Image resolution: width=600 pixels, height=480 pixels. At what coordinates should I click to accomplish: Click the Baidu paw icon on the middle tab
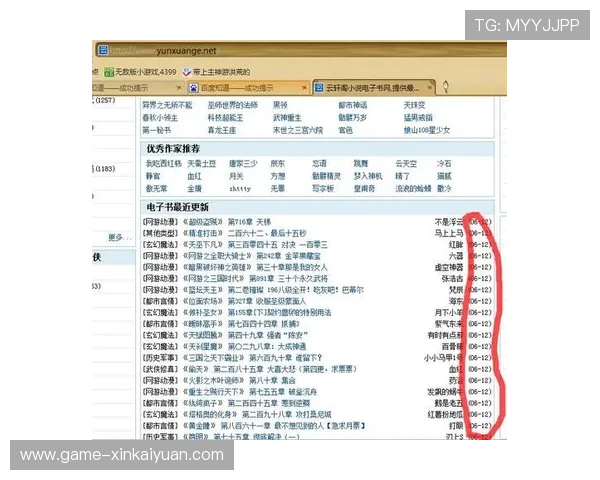click(194, 88)
